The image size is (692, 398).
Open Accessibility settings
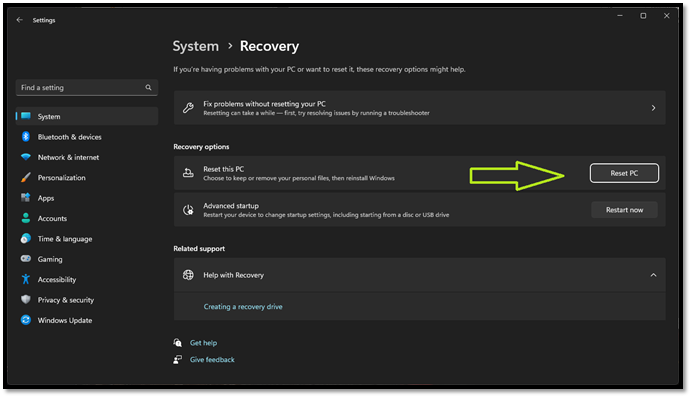click(x=87, y=279)
